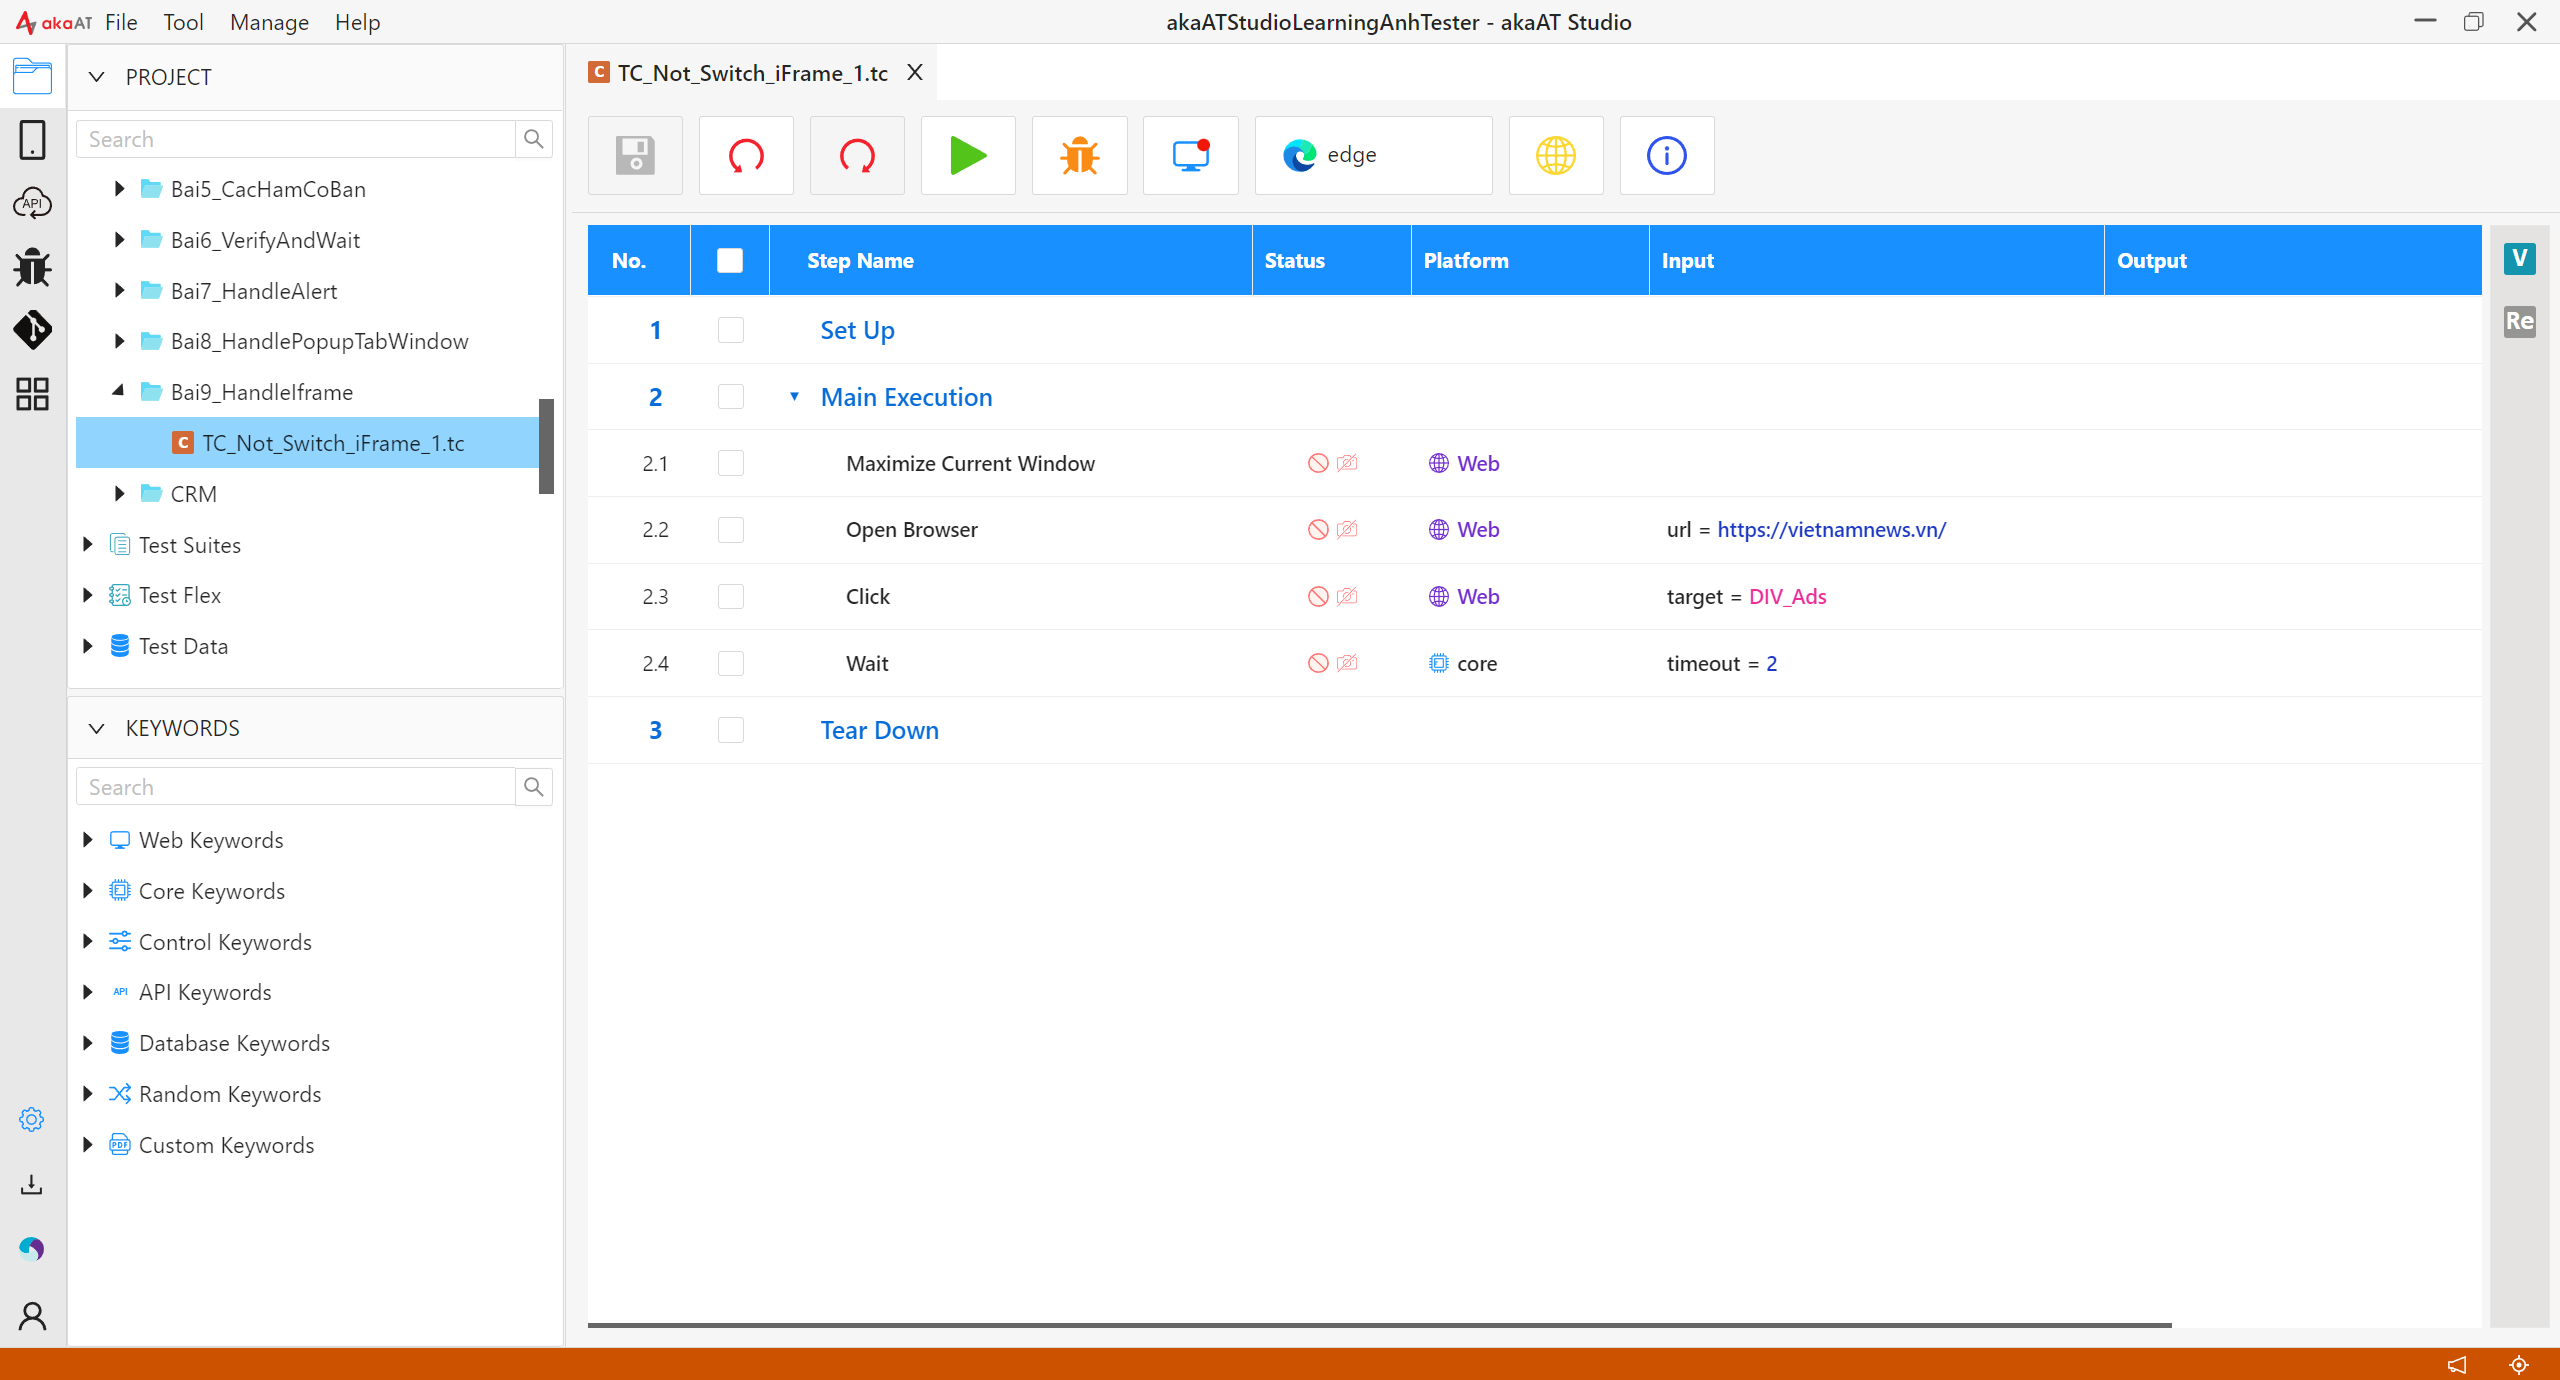
Task: Click the KEYWORDS search field
Action: click(296, 787)
